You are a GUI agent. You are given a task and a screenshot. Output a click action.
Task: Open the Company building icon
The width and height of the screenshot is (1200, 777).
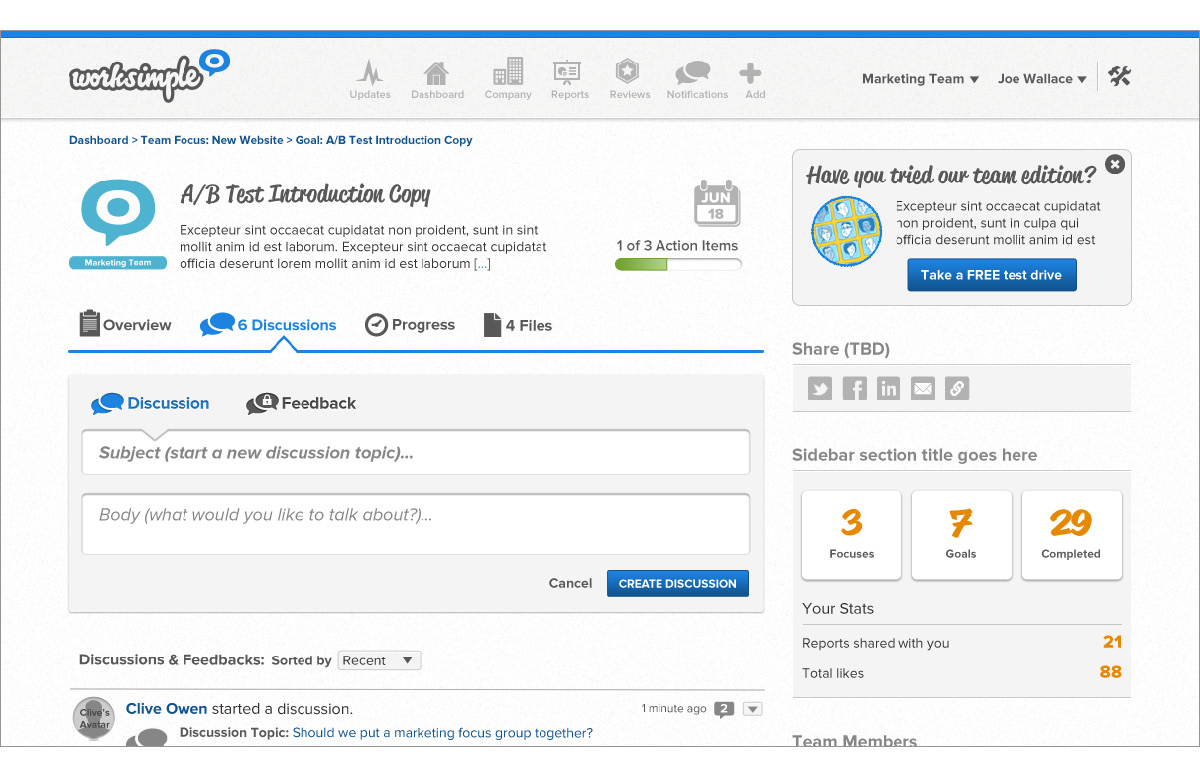click(x=507, y=74)
